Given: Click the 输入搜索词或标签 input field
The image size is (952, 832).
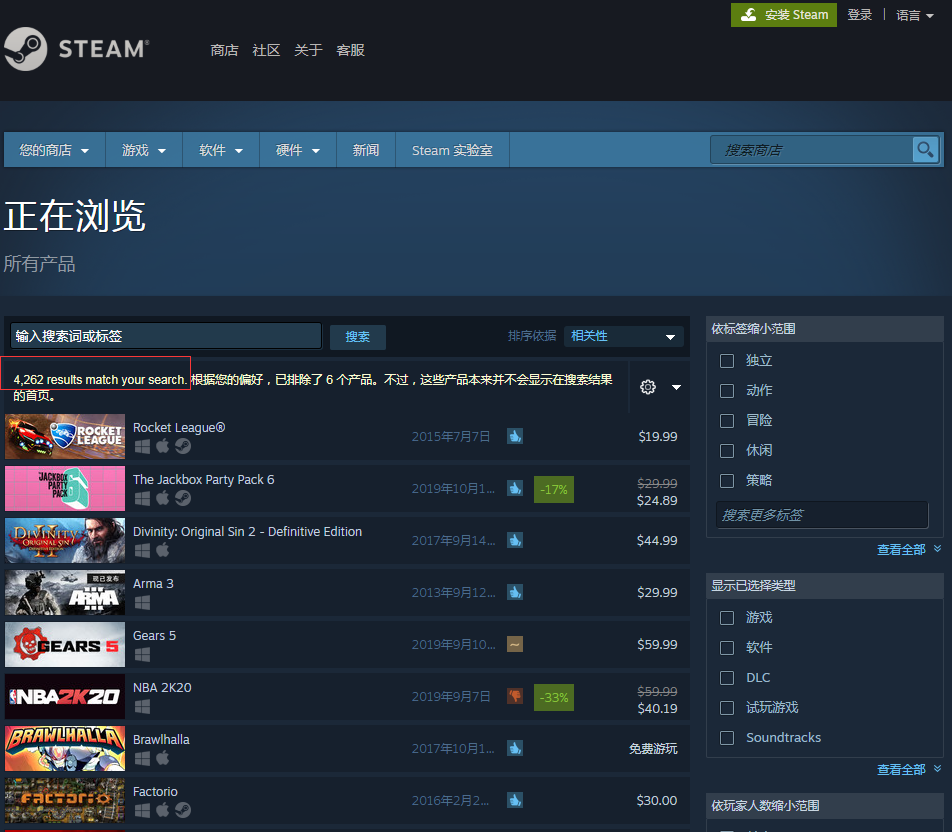Looking at the screenshot, I should point(166,336).
